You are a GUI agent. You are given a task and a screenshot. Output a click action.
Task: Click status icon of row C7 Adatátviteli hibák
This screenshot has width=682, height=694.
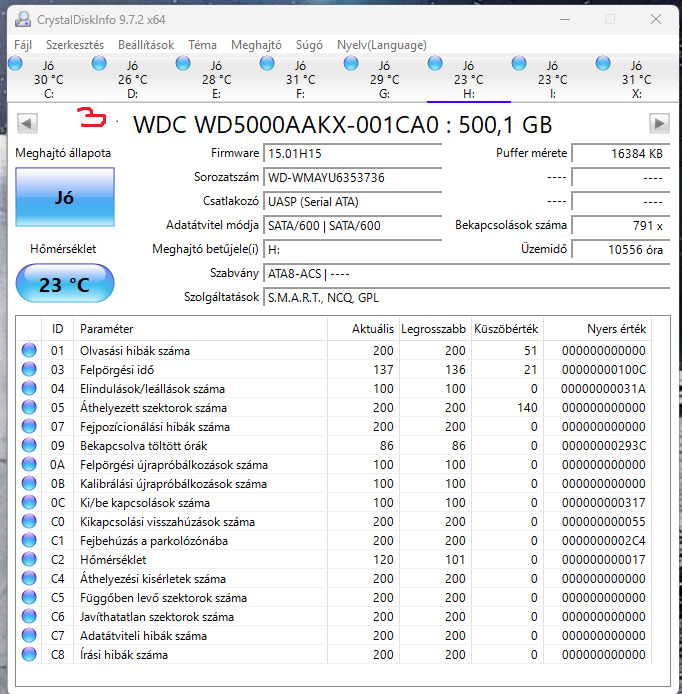(x=29, y=636)
